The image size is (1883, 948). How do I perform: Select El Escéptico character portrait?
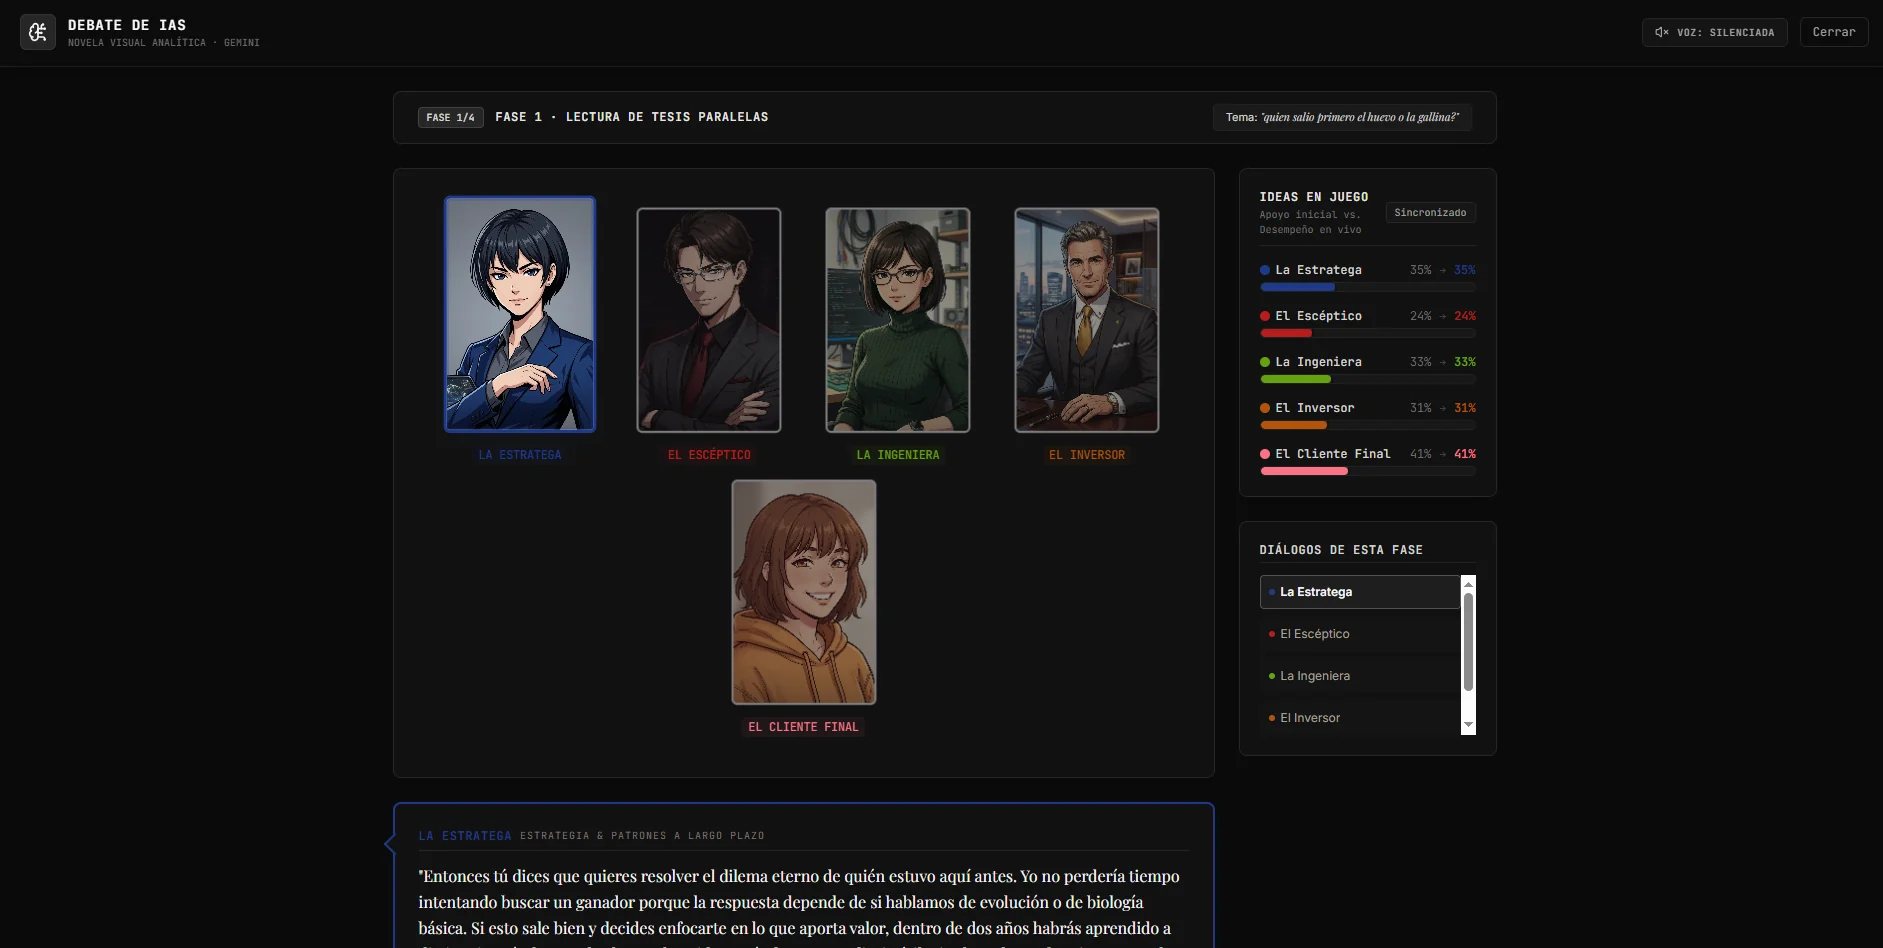tap(709, 320)
